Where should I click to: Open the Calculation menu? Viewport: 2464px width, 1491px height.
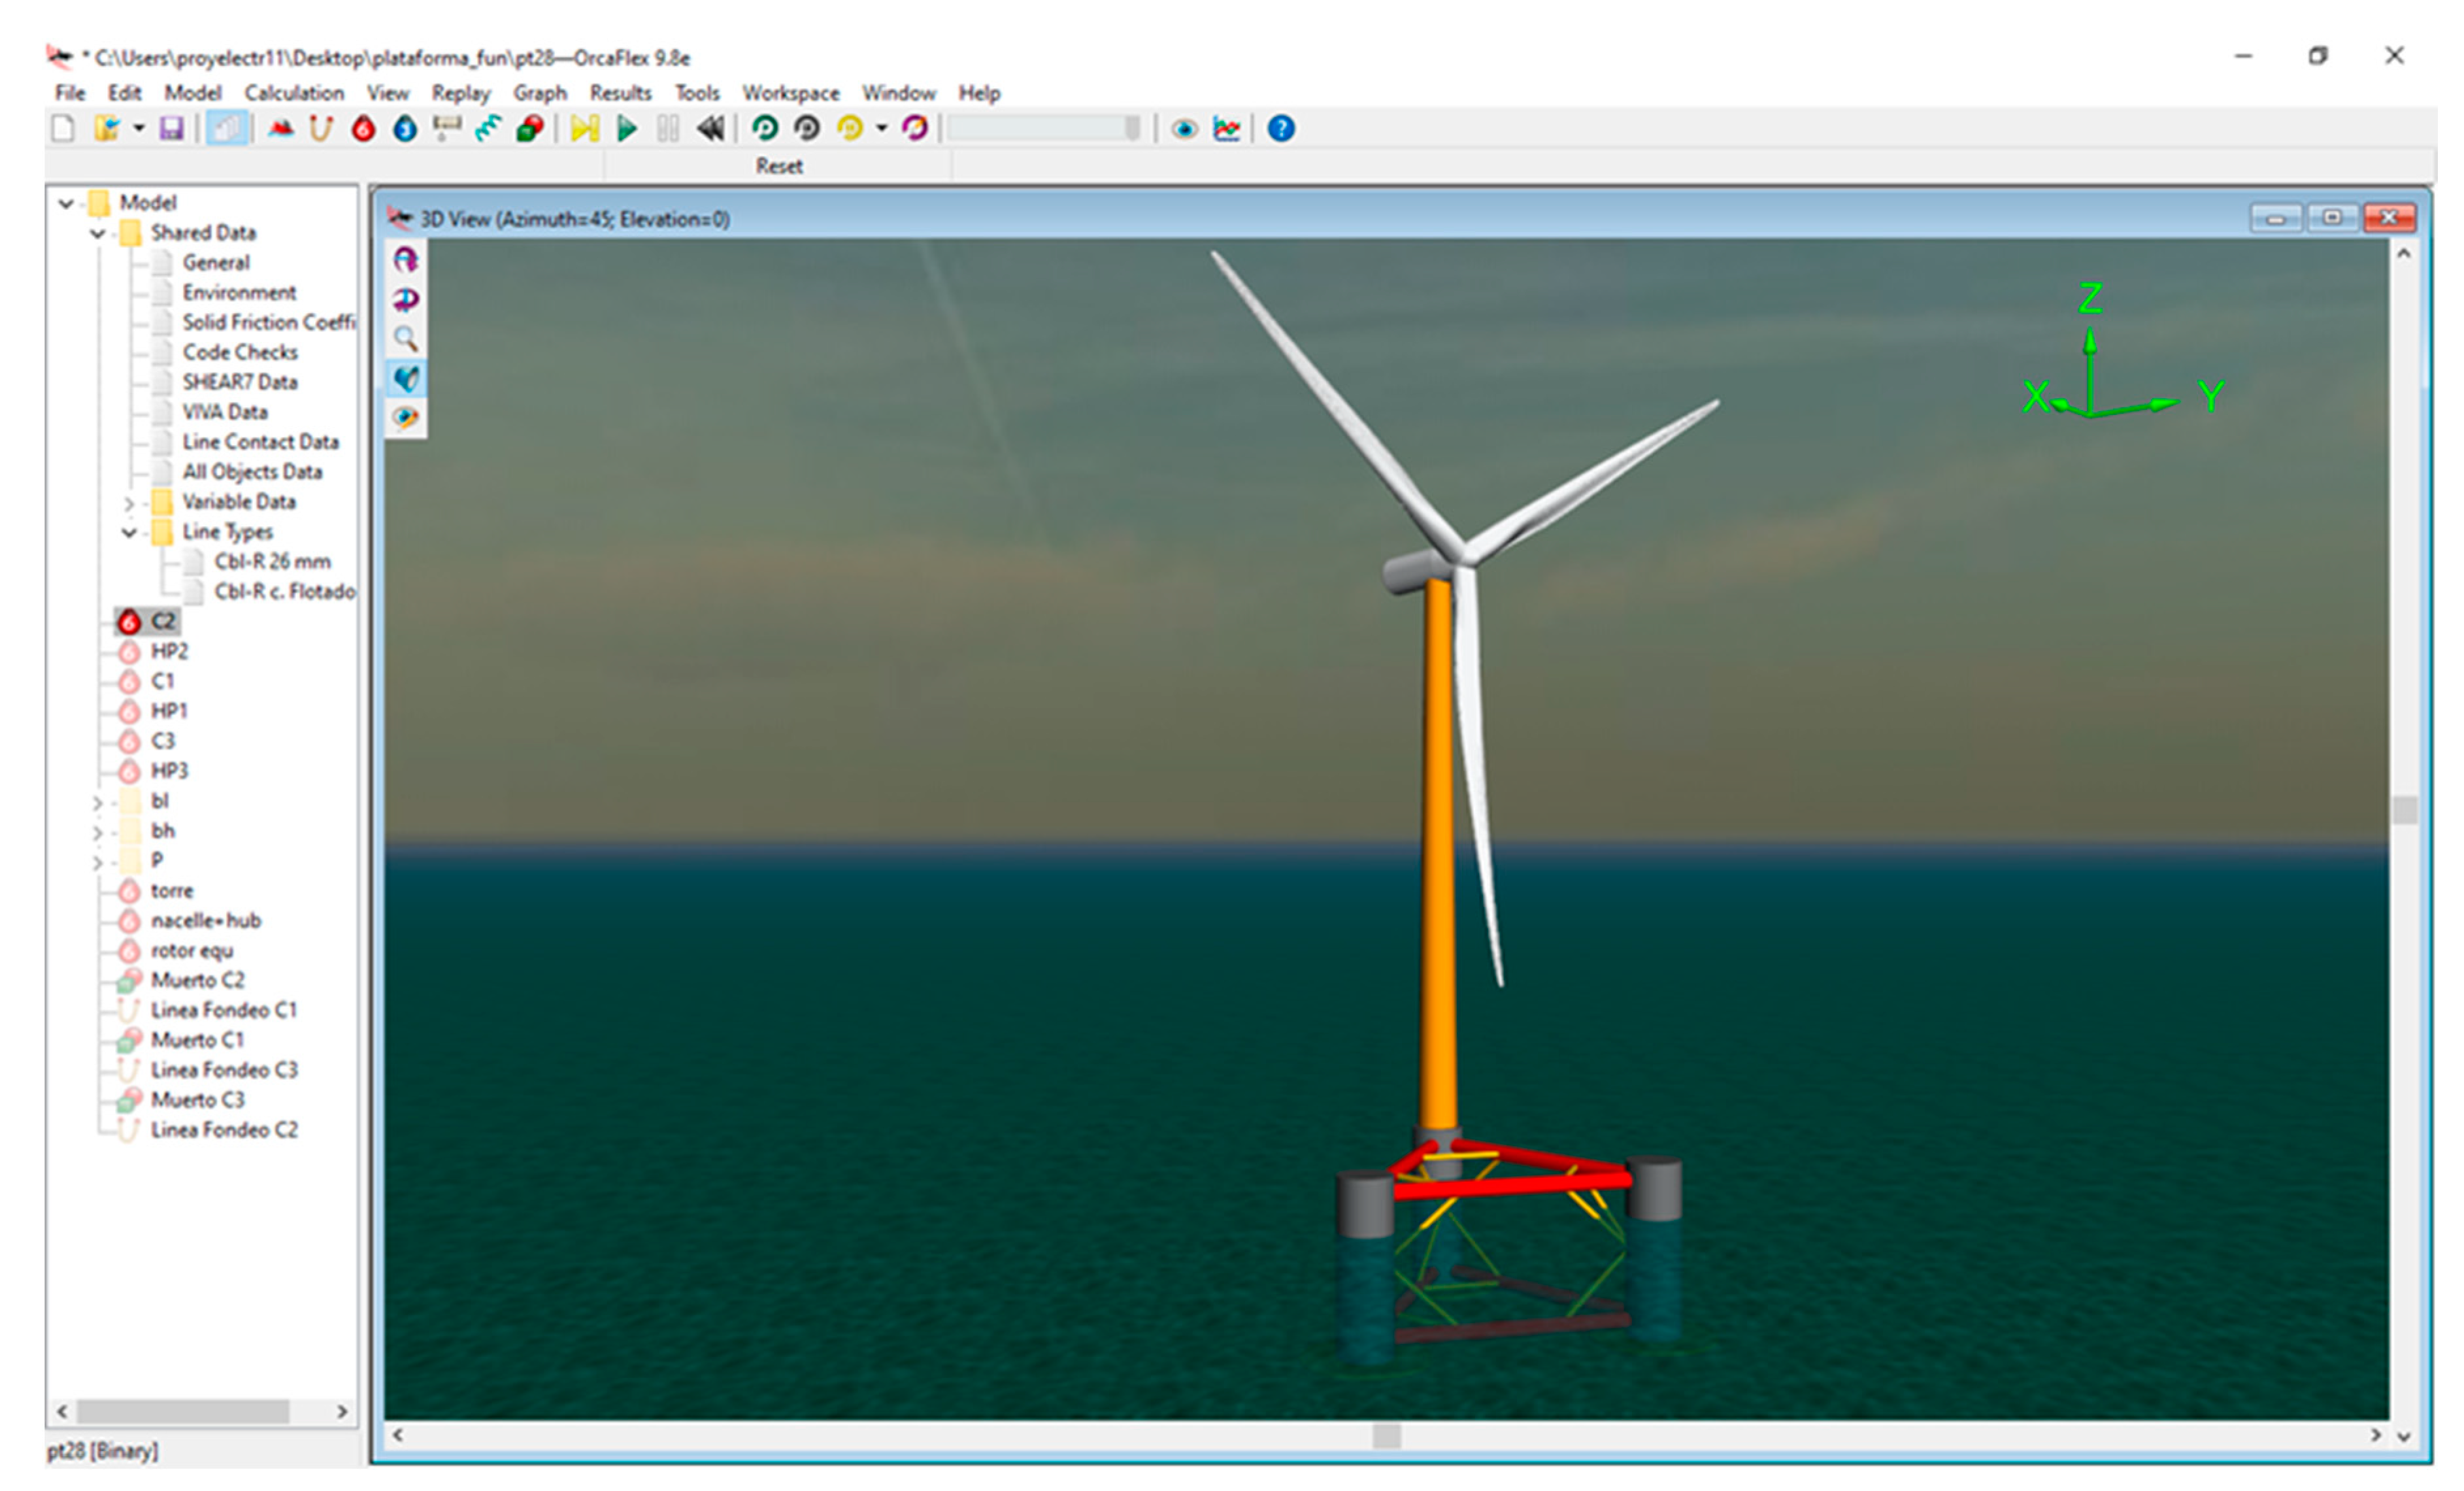(x=294, y=93)
